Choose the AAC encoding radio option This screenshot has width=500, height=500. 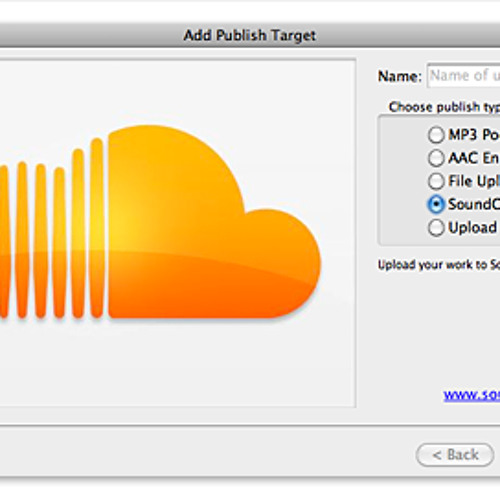pos(436,158)
